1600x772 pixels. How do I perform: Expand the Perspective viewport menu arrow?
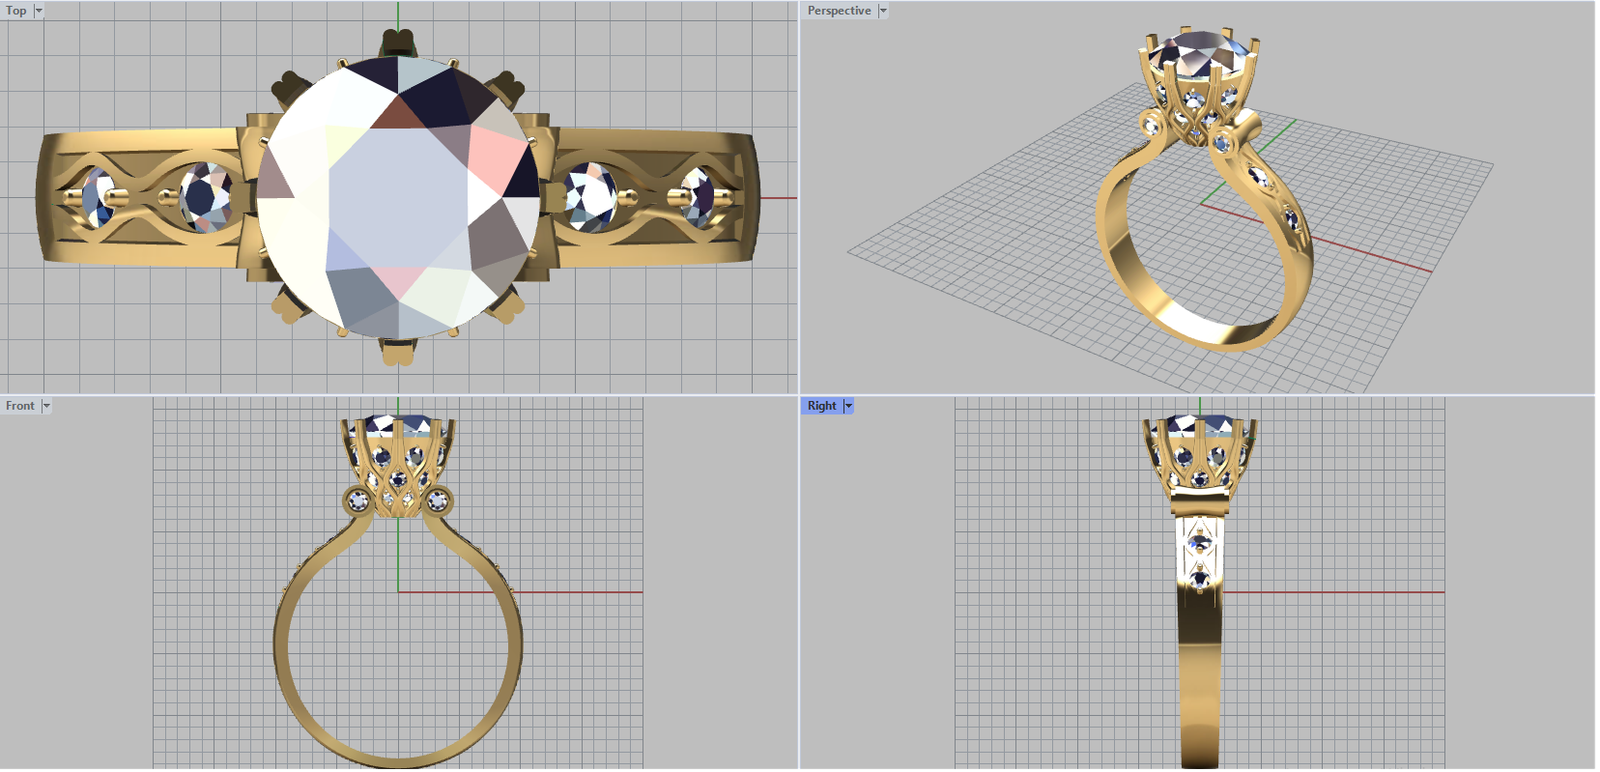point(883,11)
